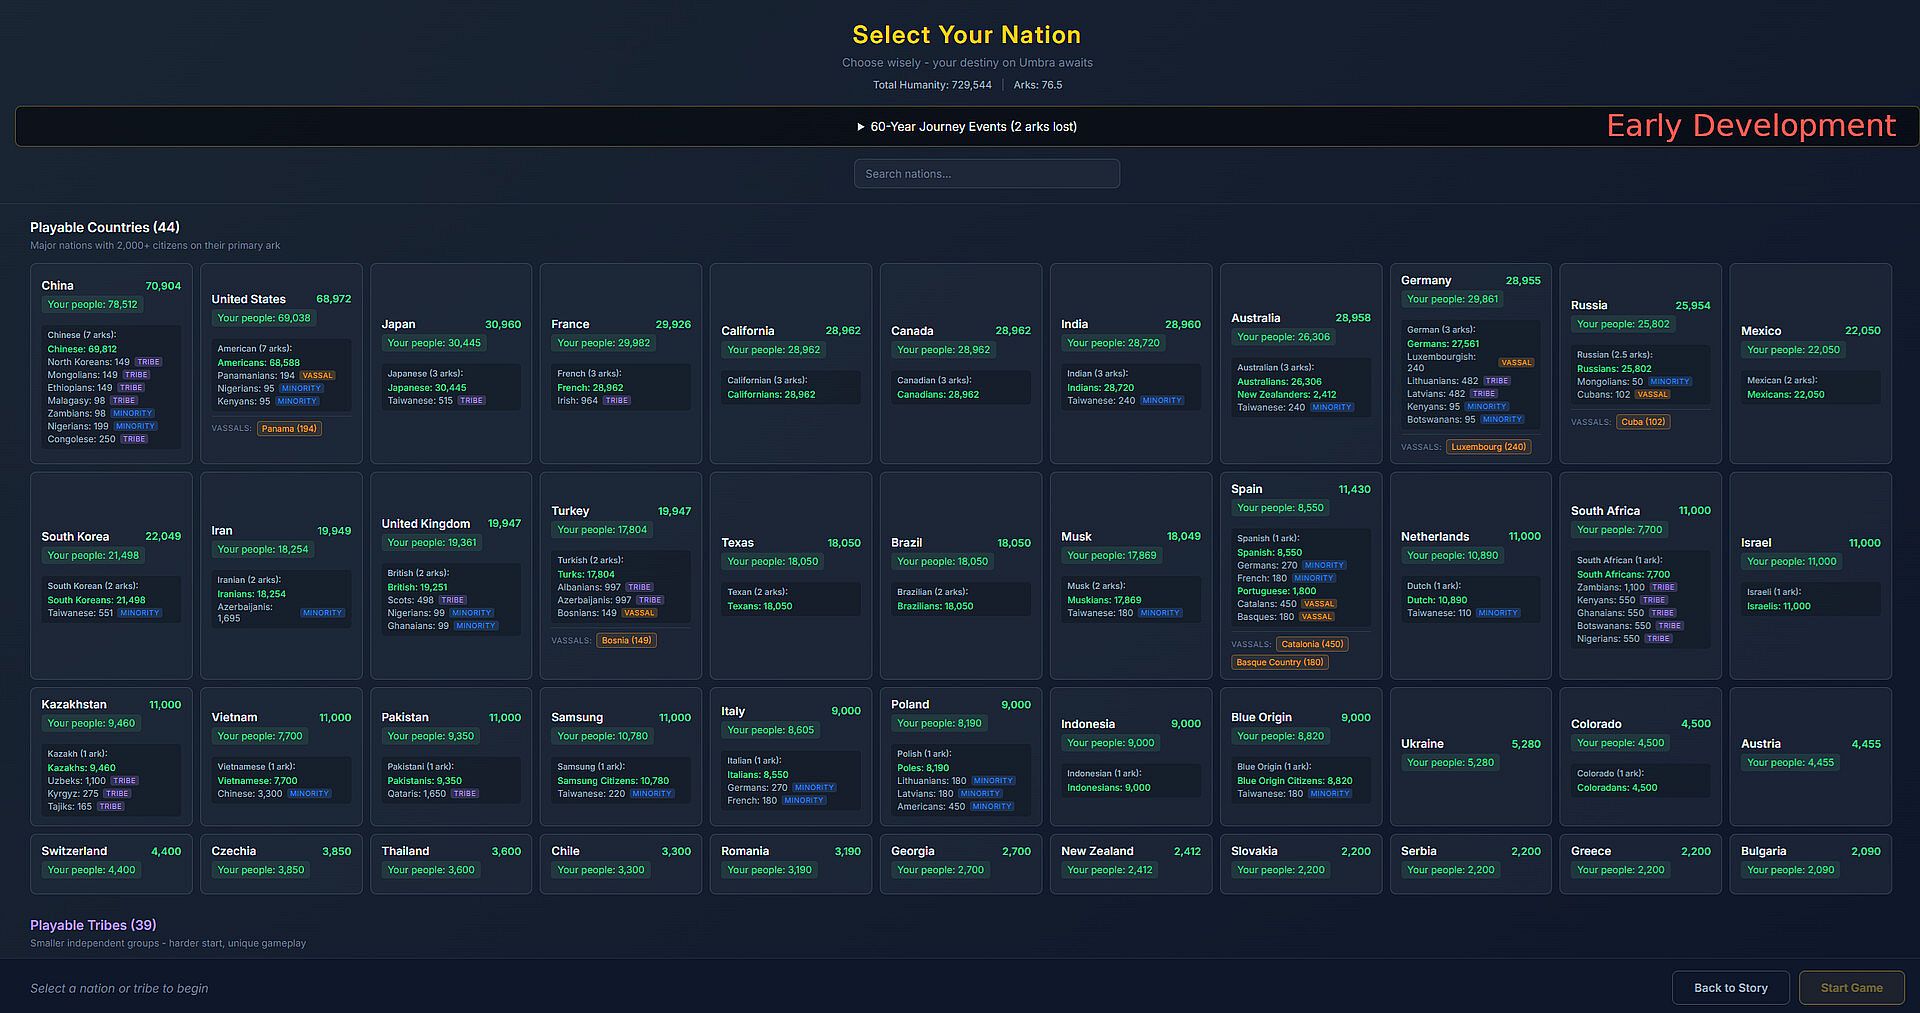Screen dimensions: 1920x1013
Task: Choose the Japan nation card
Action: click(451, 363)
